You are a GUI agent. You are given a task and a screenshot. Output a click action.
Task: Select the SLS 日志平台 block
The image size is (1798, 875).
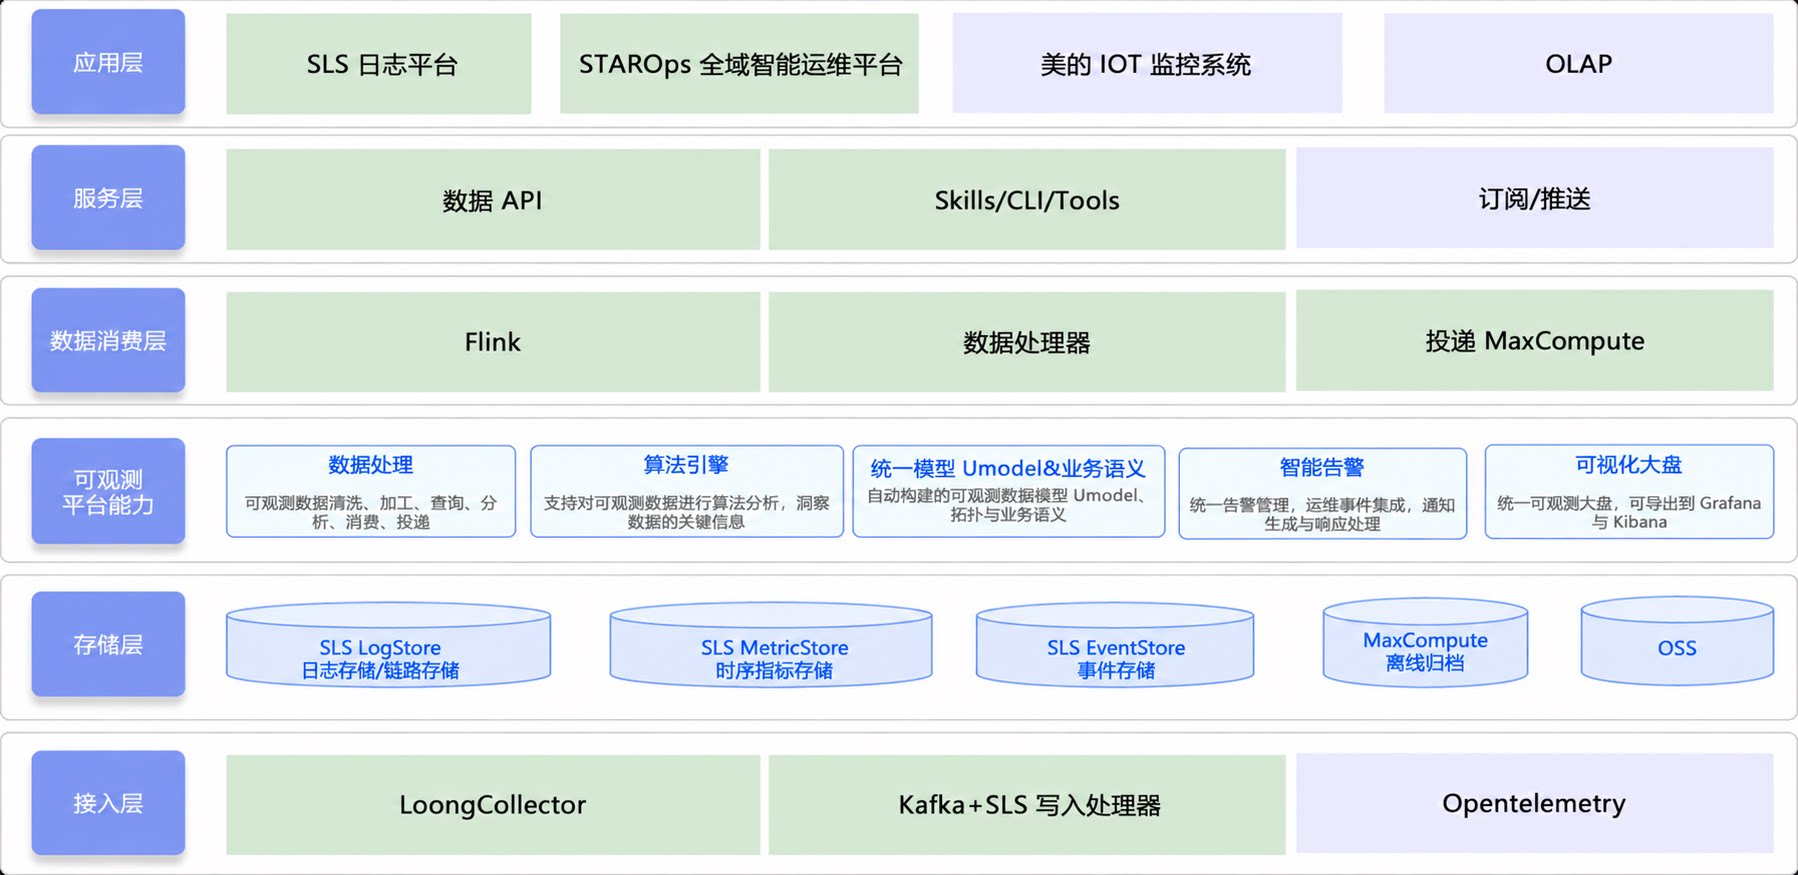point(379,64)
